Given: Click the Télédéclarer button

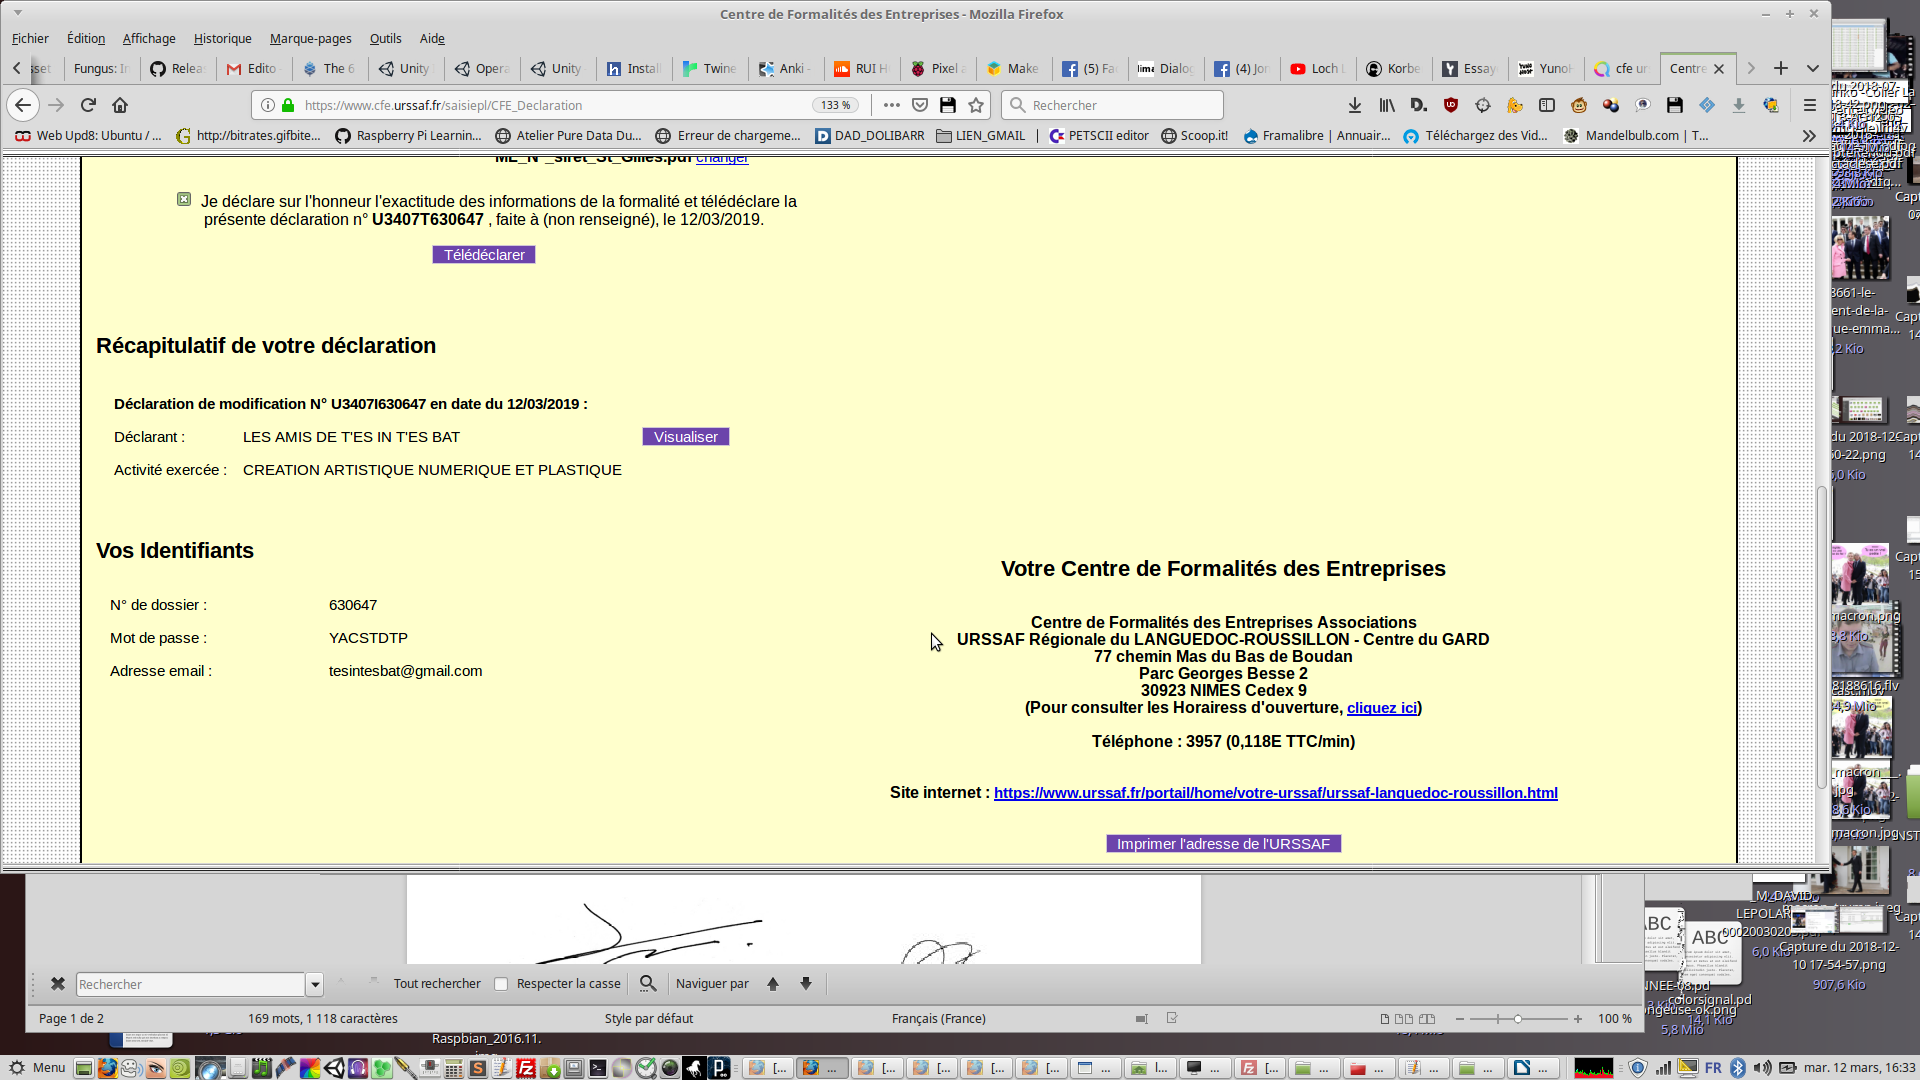Looking at the screenshot, I should click(484, 255).
